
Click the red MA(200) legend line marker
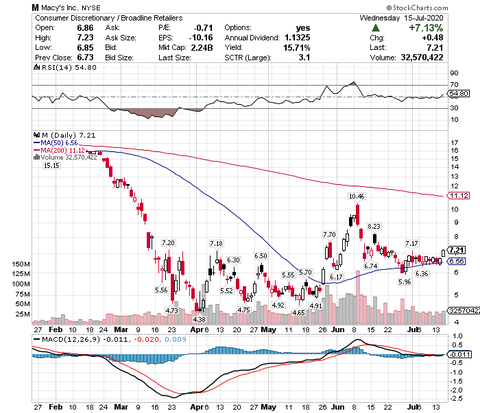36,151
